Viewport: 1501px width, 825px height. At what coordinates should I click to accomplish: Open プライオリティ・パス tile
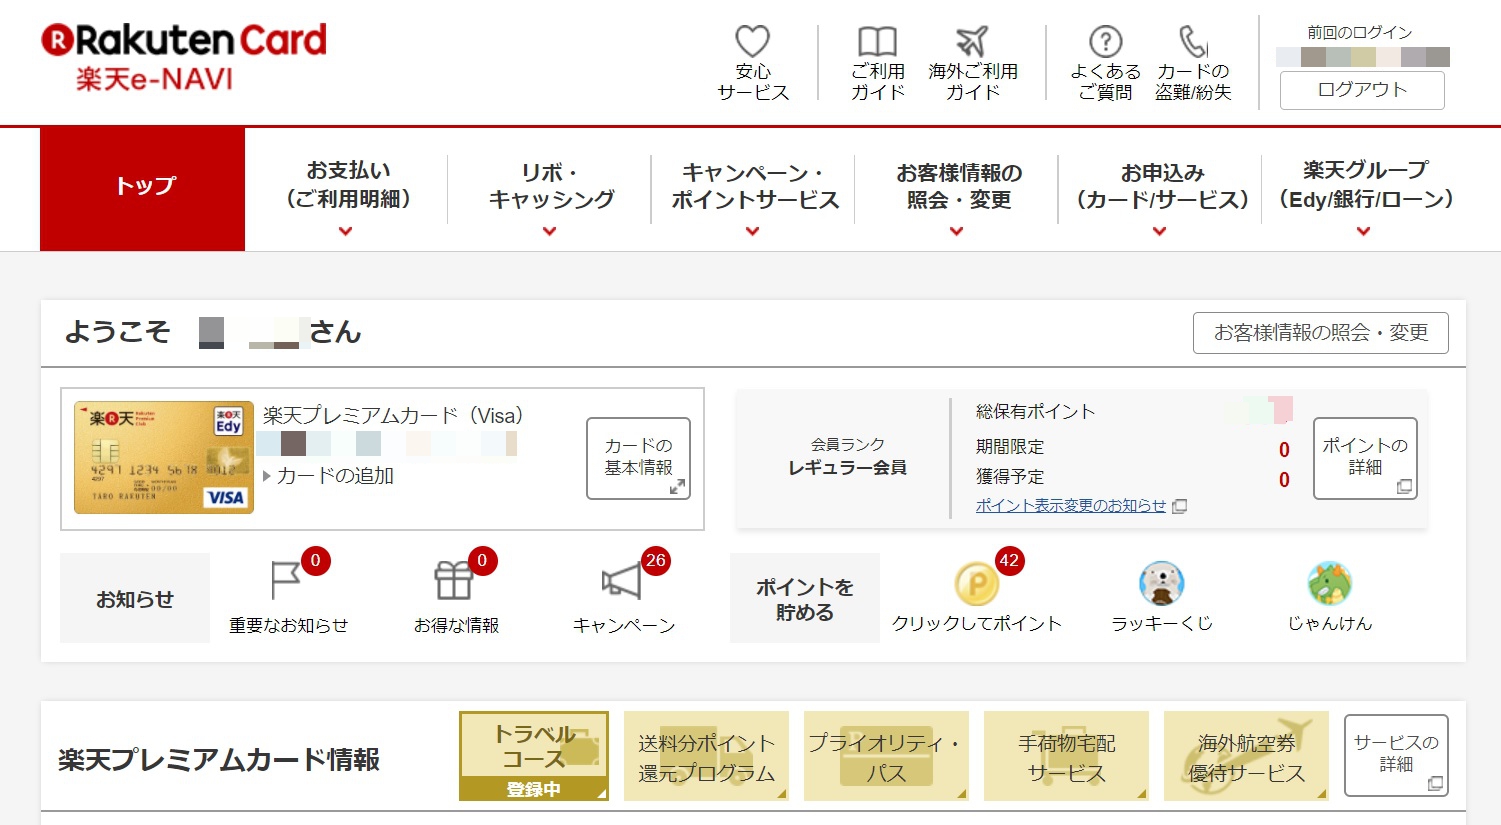tap(886, 756)
